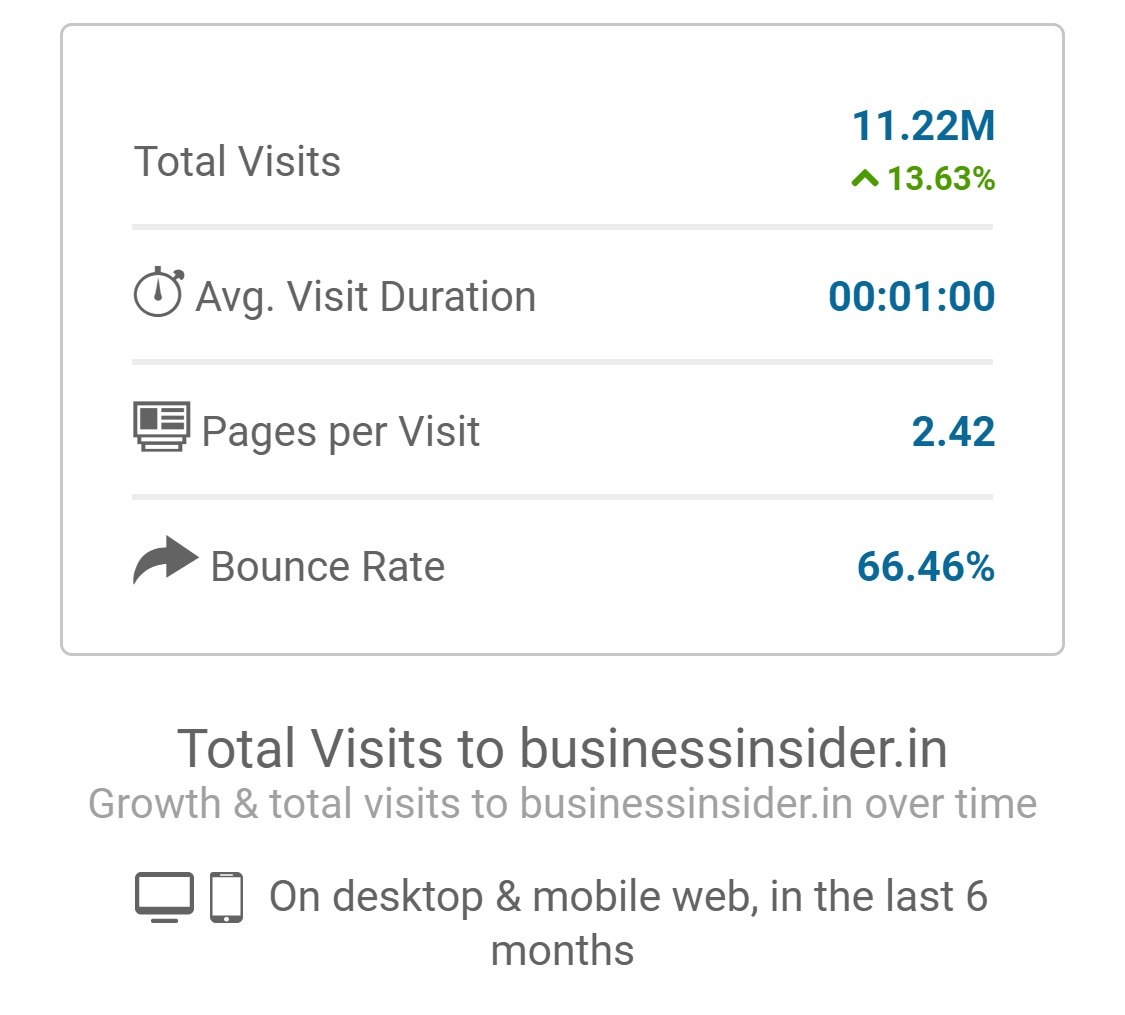Click the desktop monitor icon

[x=164, y=896]
